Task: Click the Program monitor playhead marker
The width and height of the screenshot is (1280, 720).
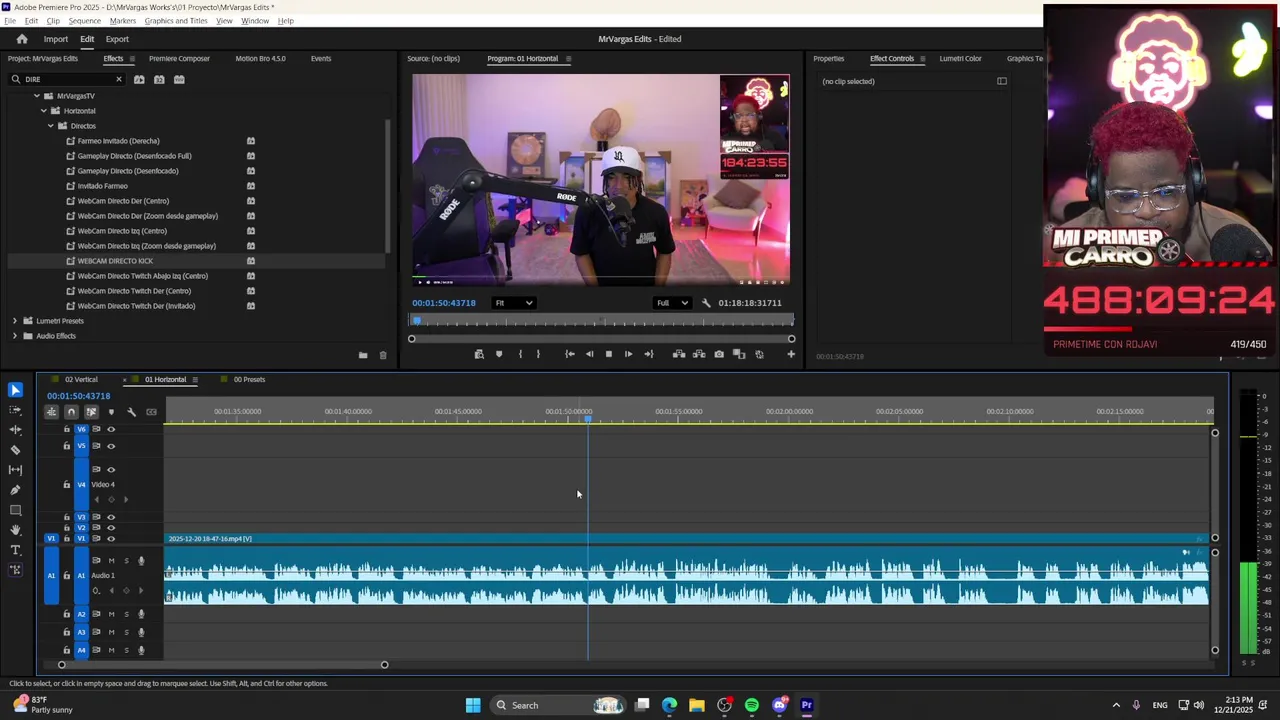Action: tap(416, 321)
